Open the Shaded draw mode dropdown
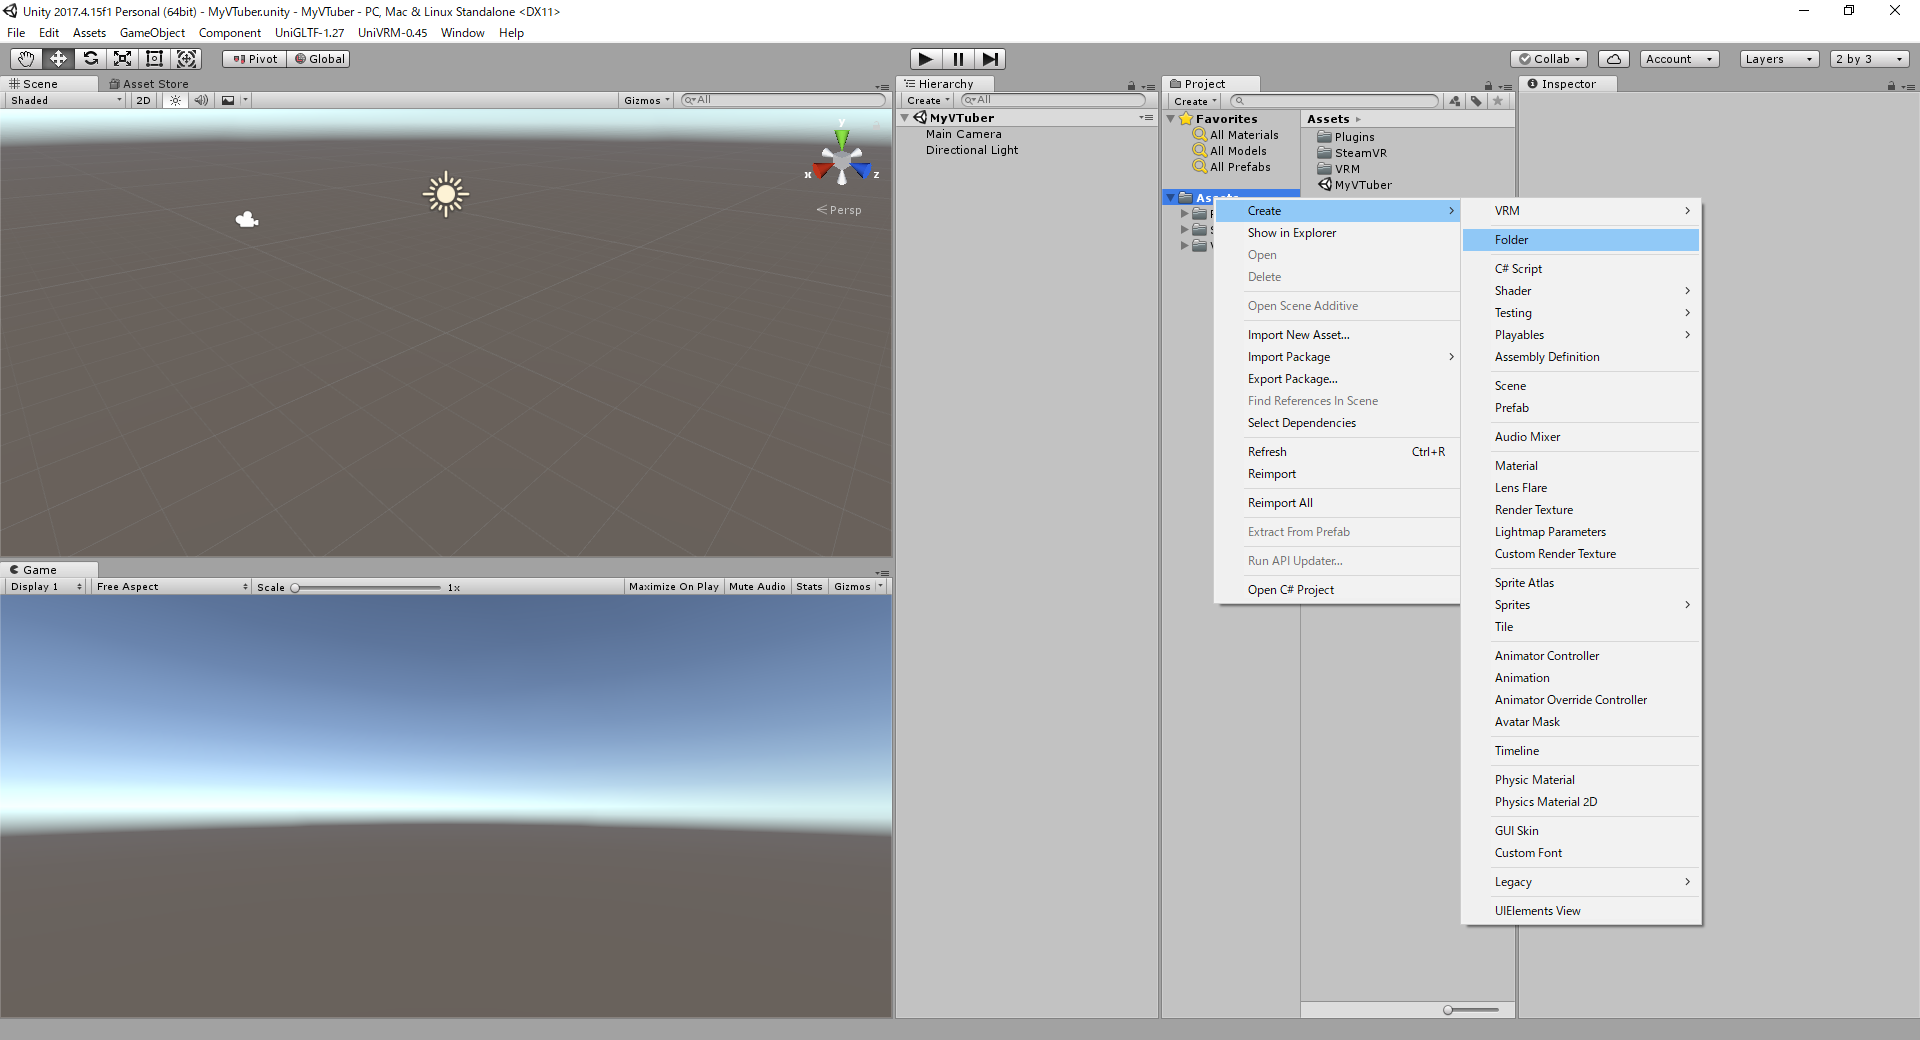Viewport: 1920px width, 1040px height. point(63,100)
